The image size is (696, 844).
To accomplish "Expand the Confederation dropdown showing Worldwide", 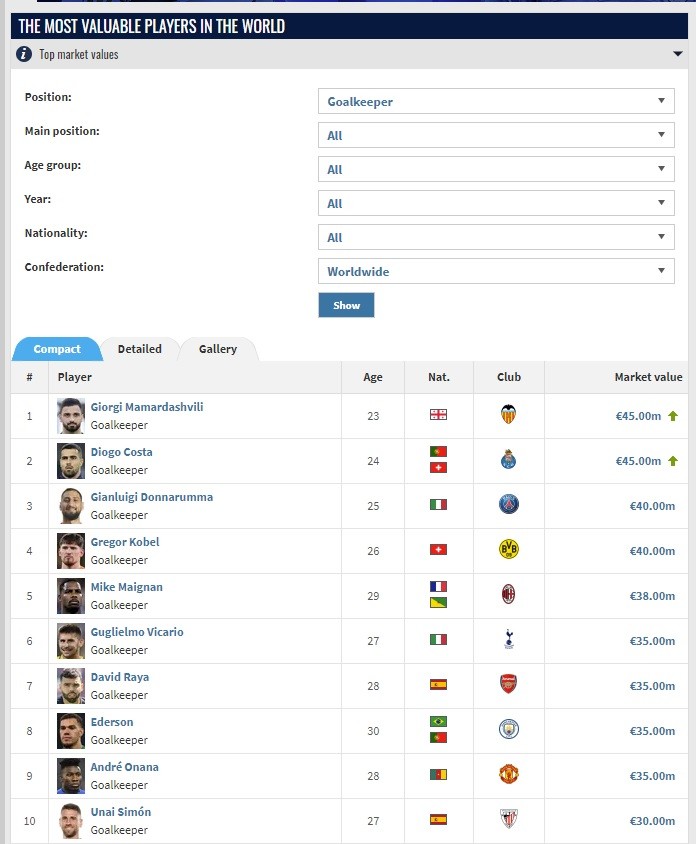I will 496,271.
